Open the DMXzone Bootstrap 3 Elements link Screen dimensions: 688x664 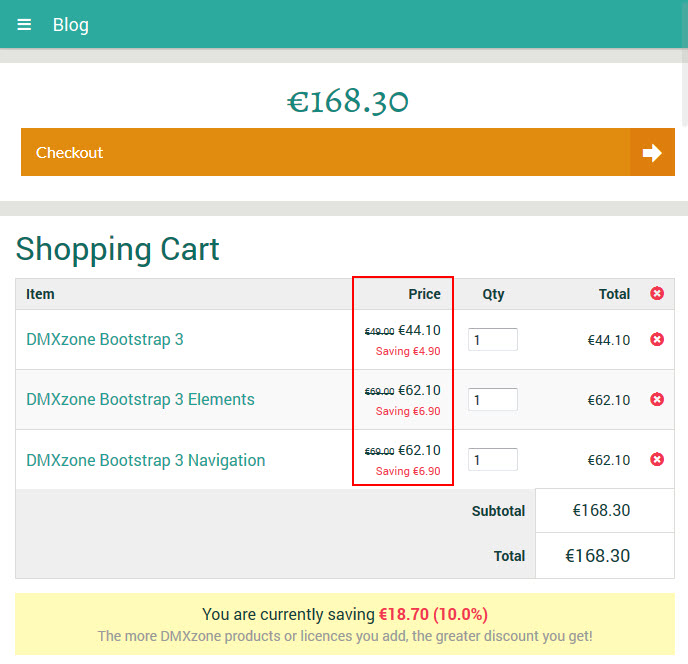coord(140,399)
